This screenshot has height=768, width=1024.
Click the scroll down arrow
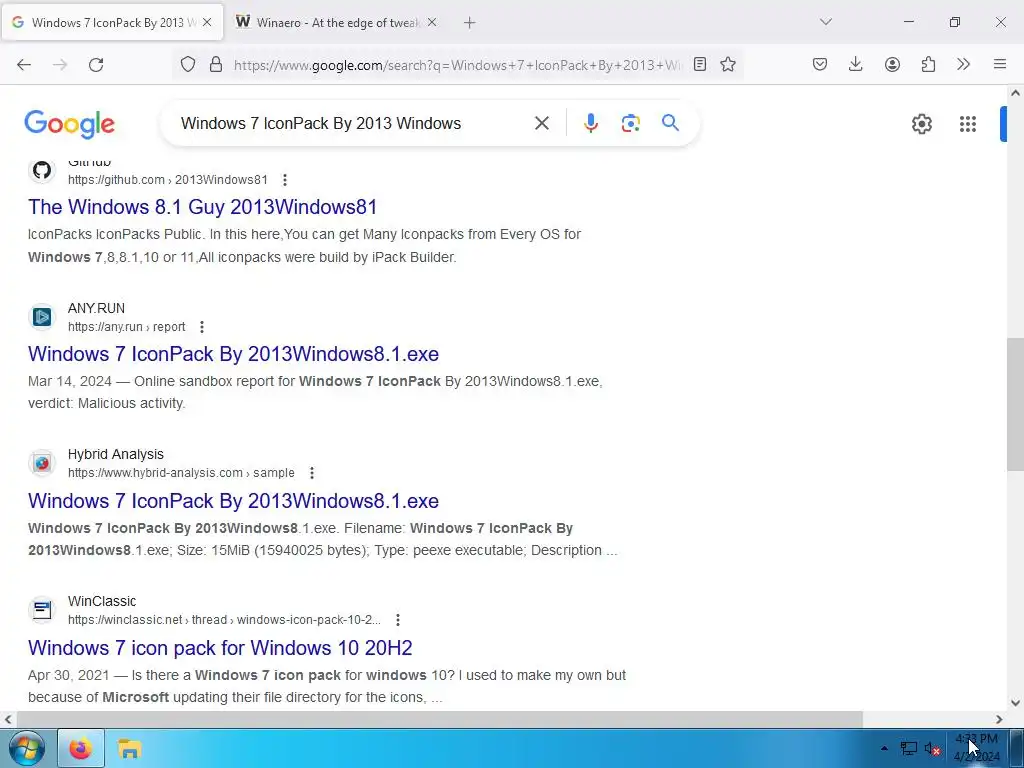pyautogui.click(x=1016, y=703)
